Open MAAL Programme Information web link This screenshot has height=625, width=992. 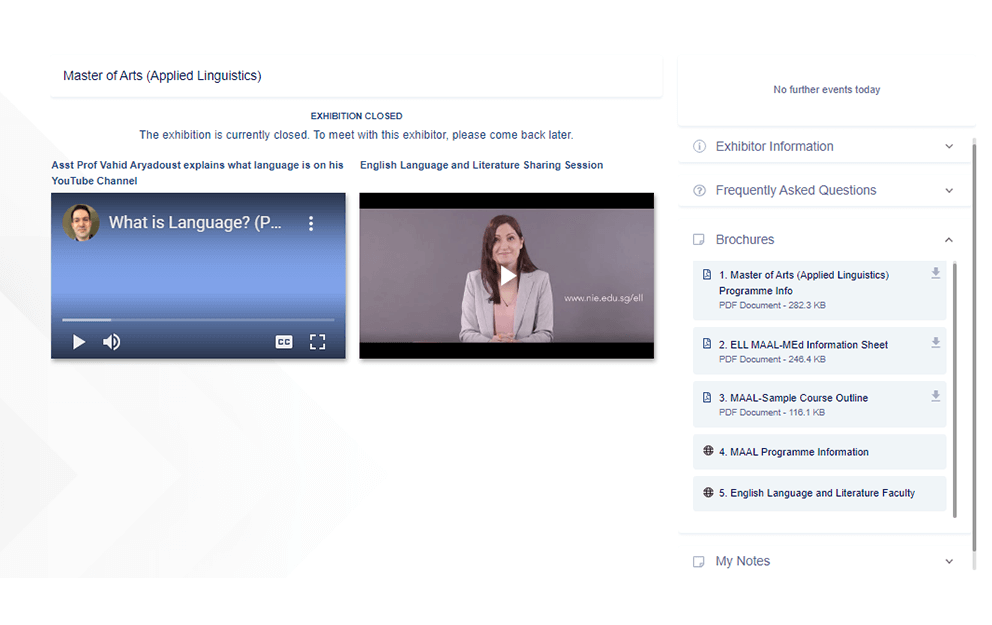(x=819, y=452)
